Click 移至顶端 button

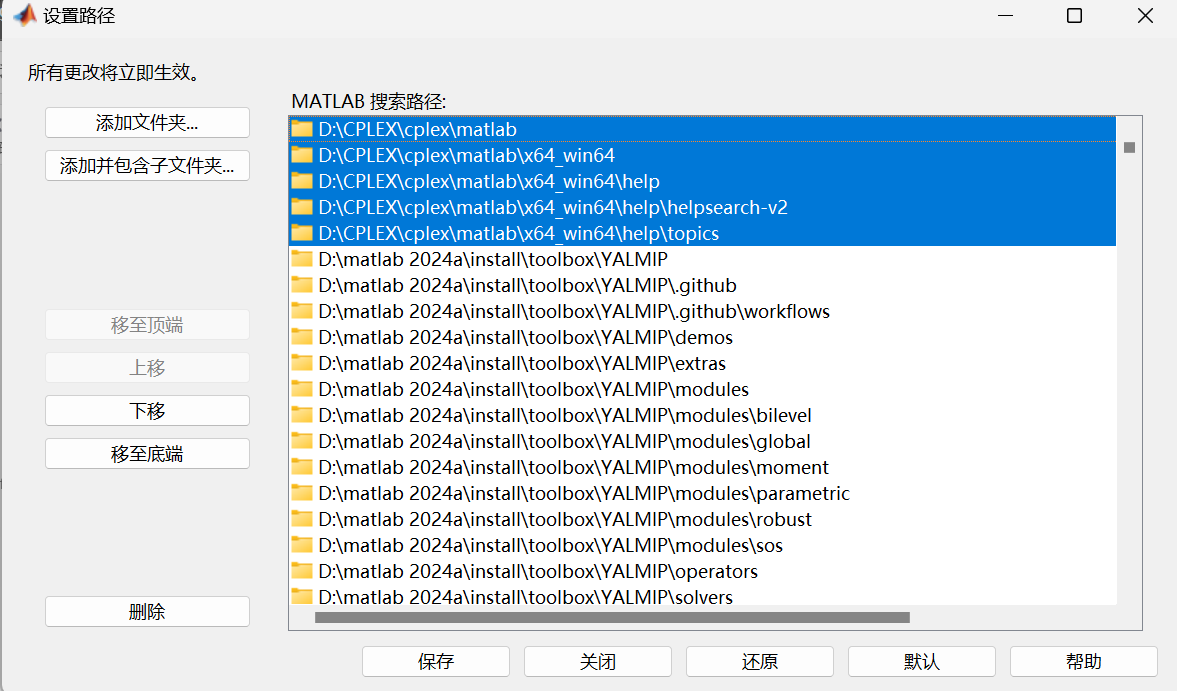(x=147, y=325)
